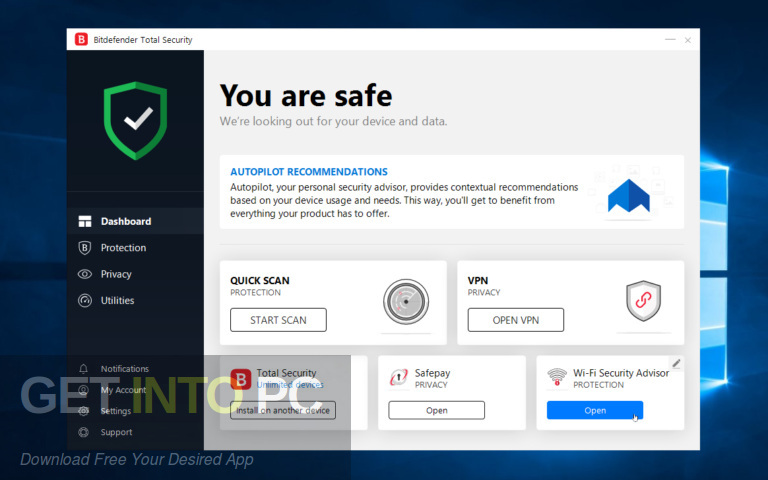This screenshot has height=480, width=768.
Task: Click the Privacy eye icon in sidebar
Action: pos(85,274)
